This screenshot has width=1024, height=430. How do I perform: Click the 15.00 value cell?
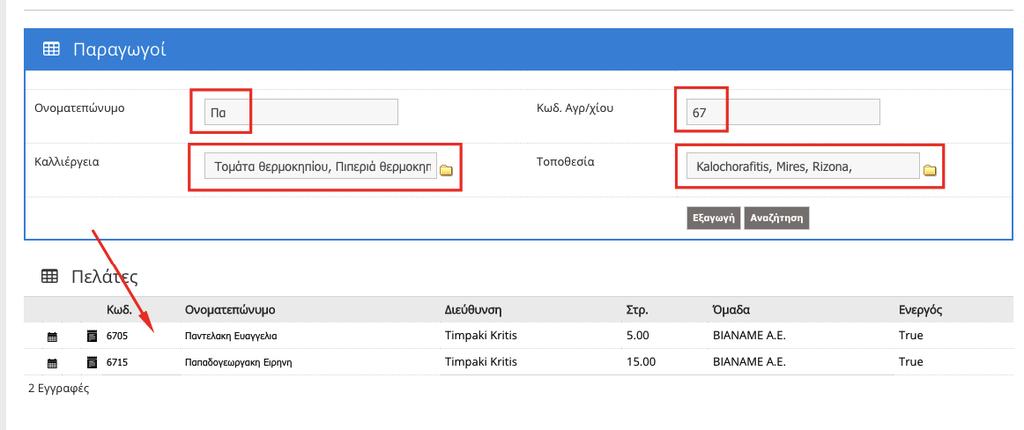tap(641, 361)
